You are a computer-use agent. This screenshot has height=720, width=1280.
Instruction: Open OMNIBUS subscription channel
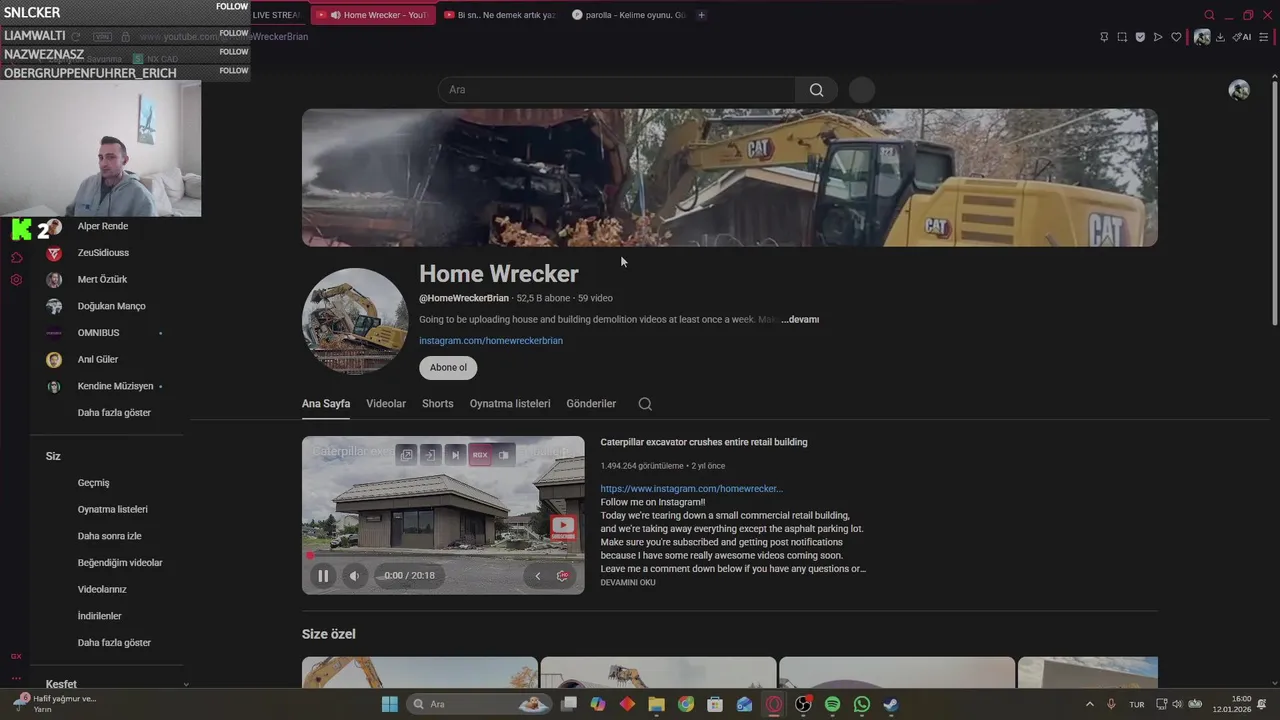click(x=98, y=333)
